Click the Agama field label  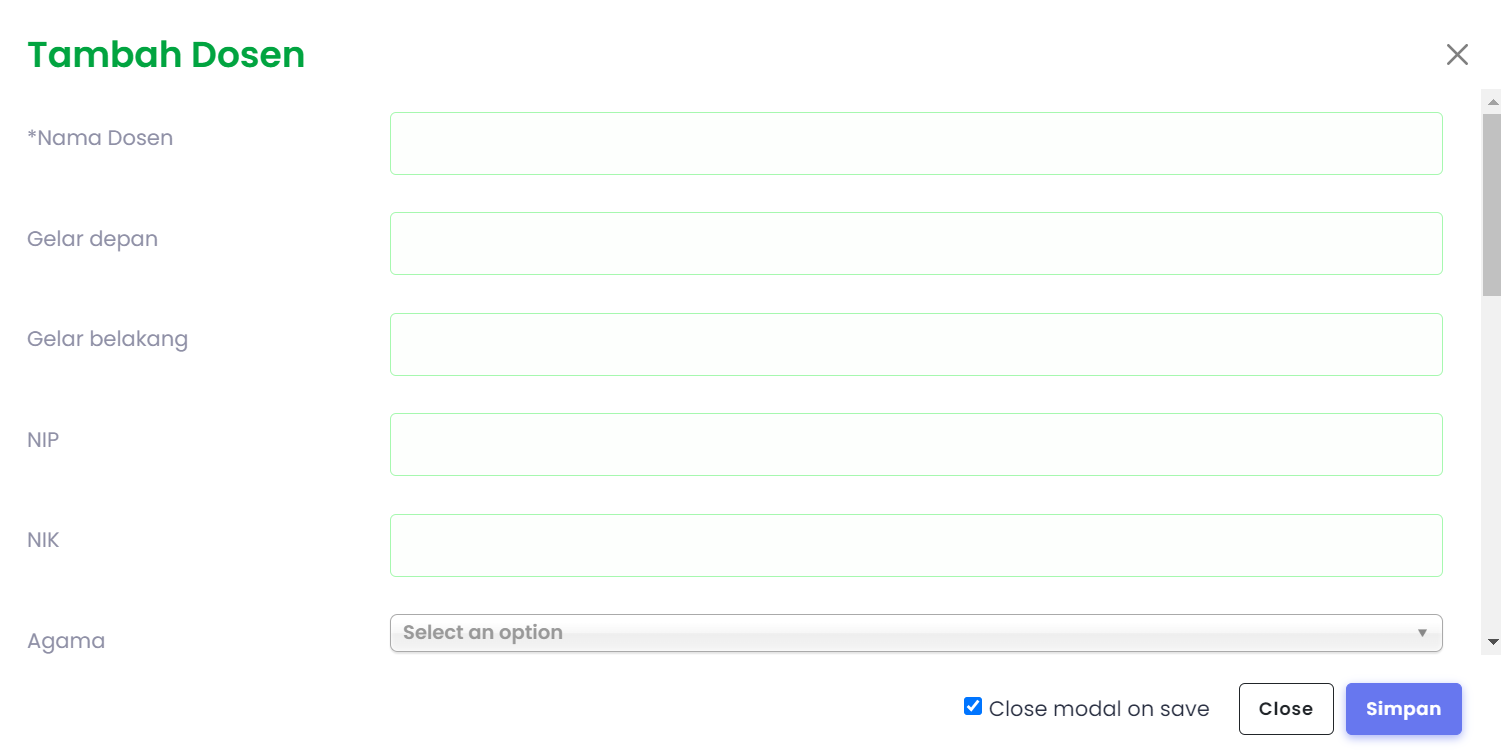(66, 641)
